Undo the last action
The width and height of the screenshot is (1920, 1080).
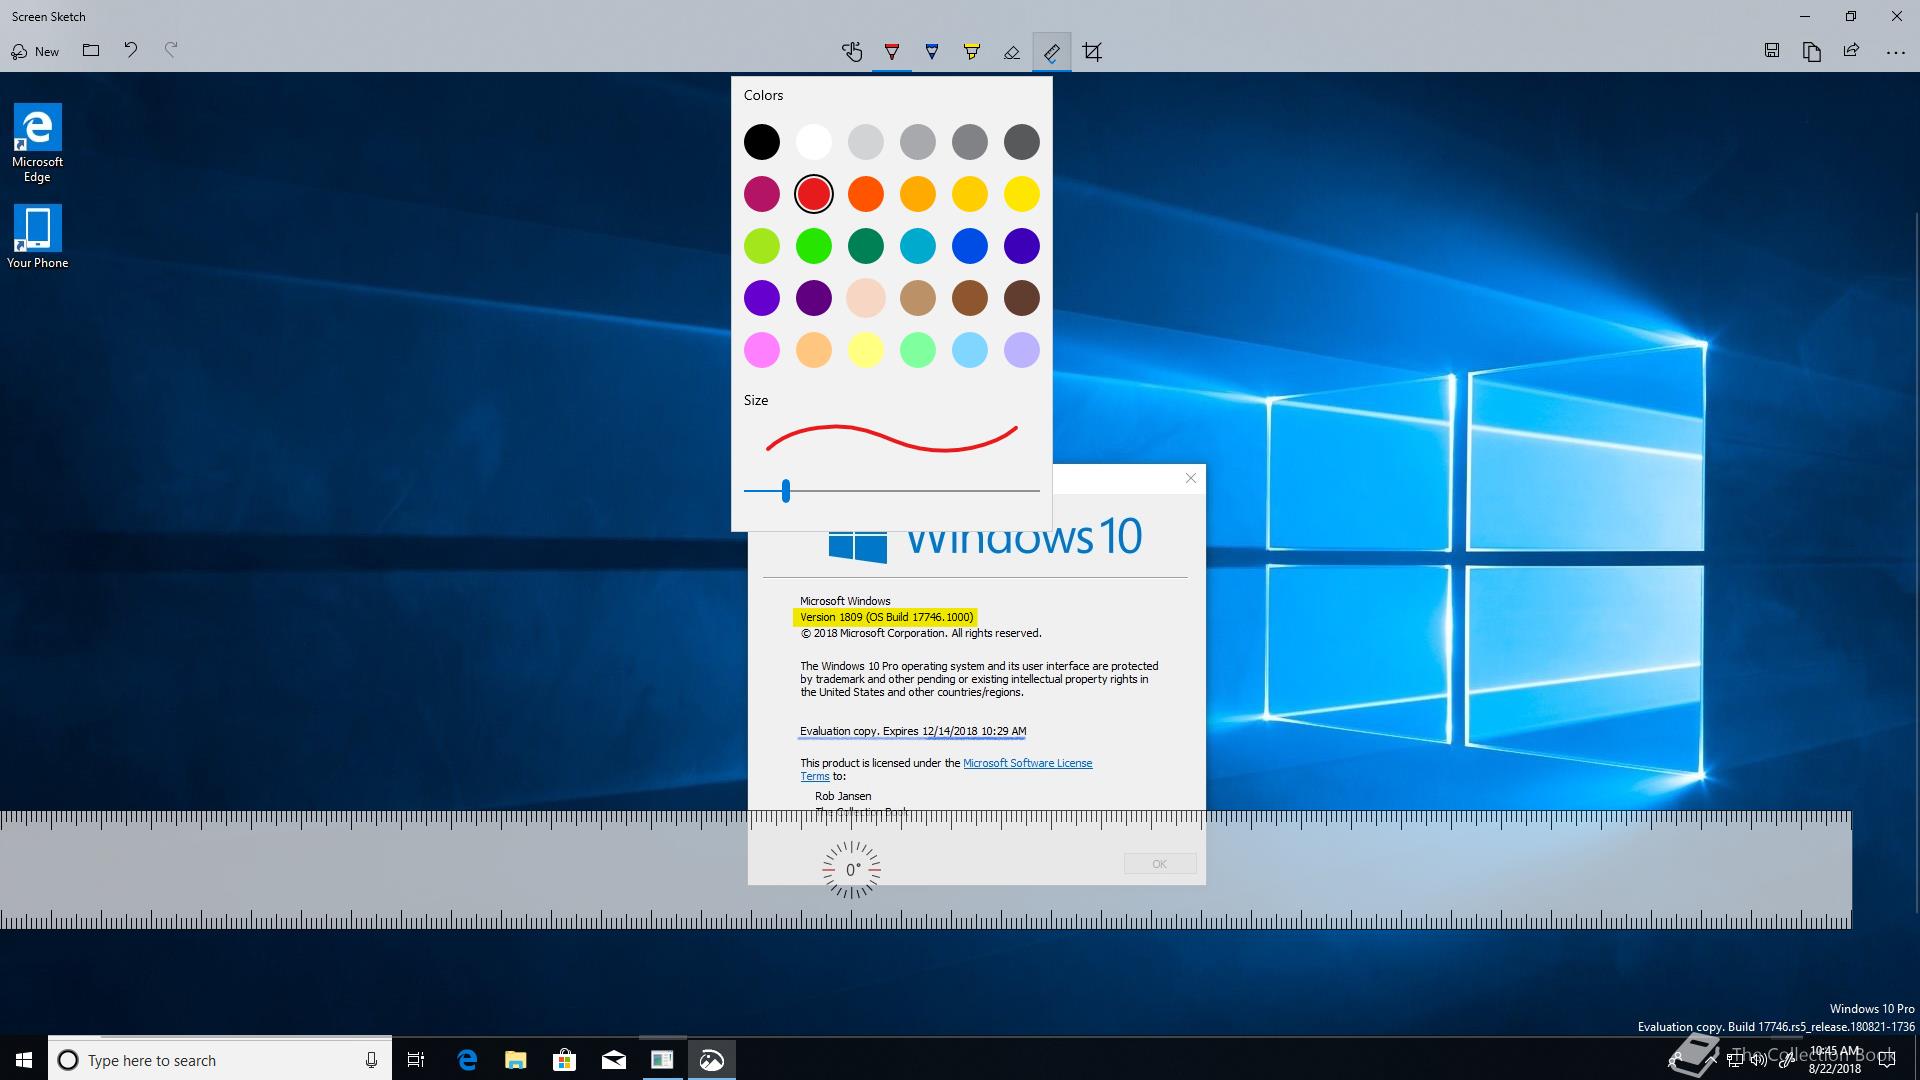tap(131, 50)
